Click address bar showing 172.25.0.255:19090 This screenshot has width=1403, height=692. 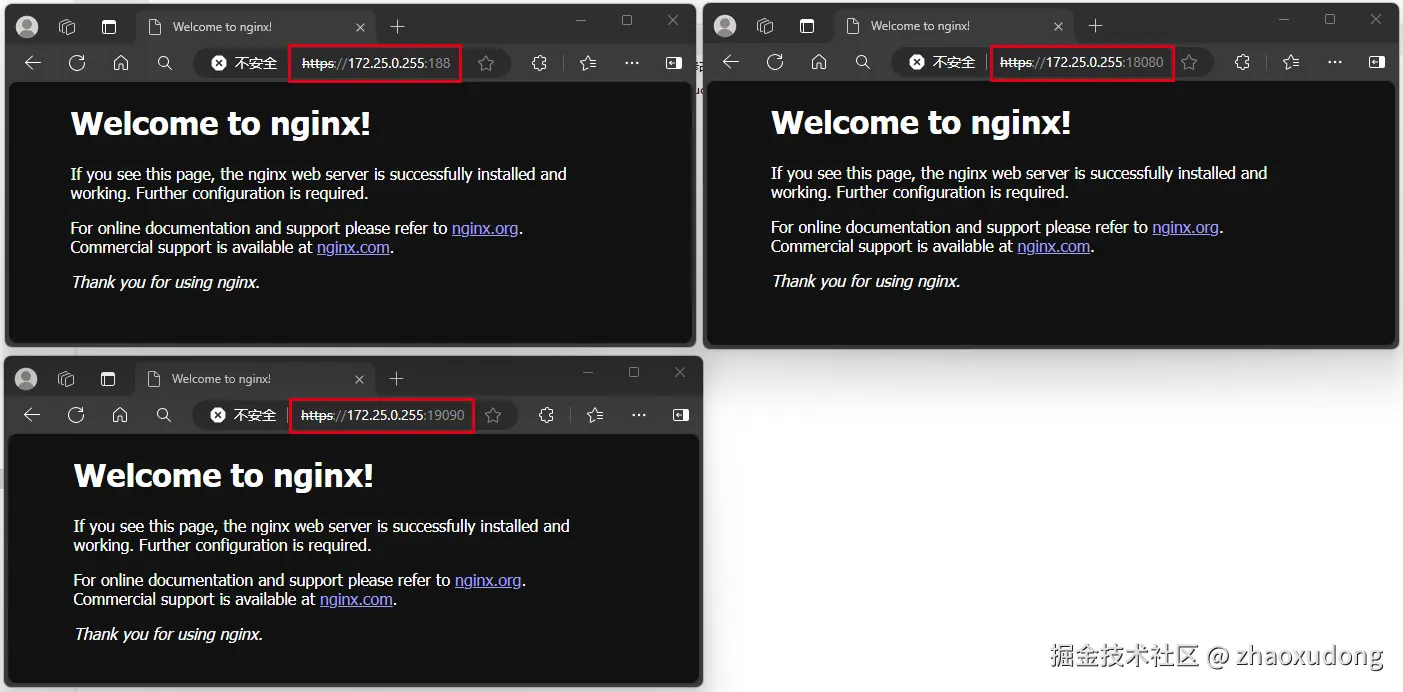click(381, 415)
